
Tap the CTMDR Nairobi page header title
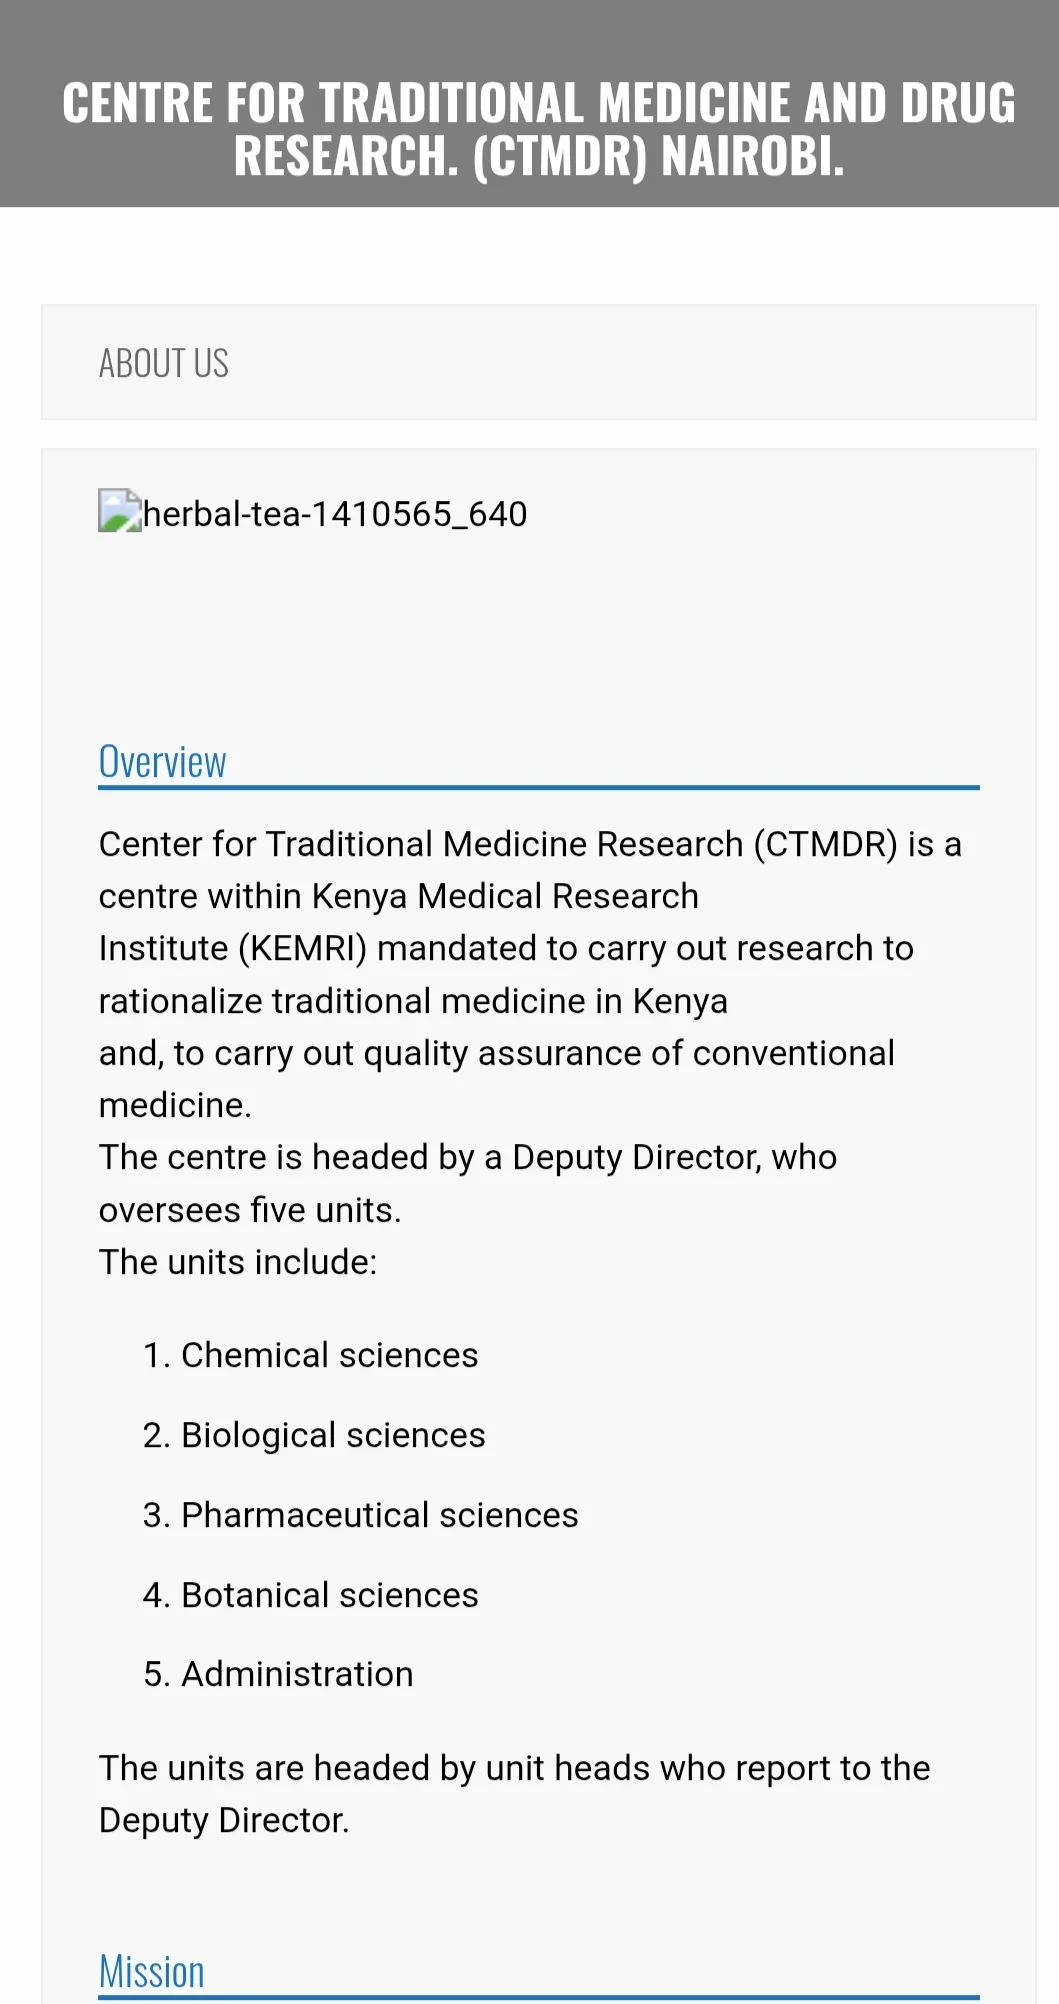click(538, 130)
